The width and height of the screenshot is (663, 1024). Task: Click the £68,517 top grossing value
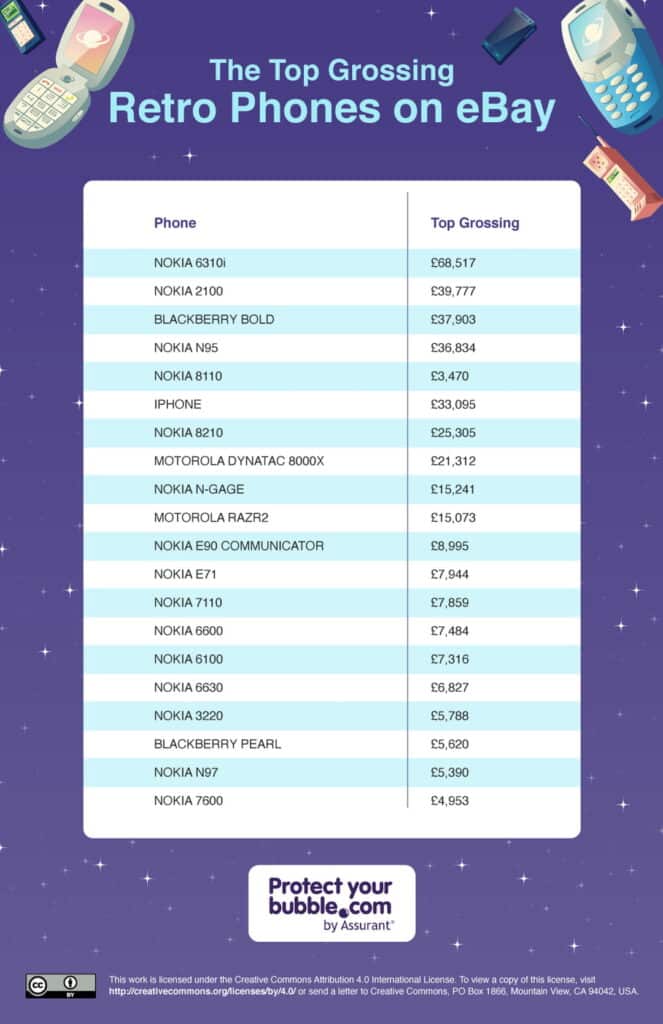point(455,263)
